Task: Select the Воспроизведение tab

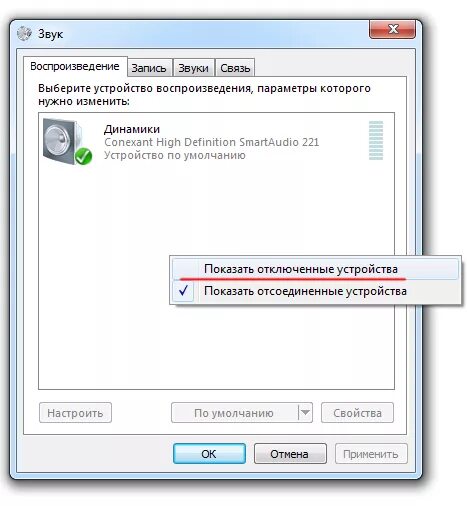Action: click(75, 66)
